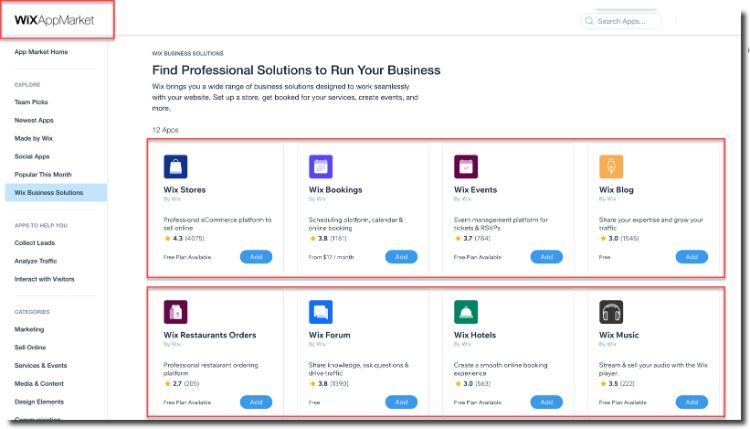750x429 pixels.
Task: Add the Wix Events app
Action: [x=546, y=257]
